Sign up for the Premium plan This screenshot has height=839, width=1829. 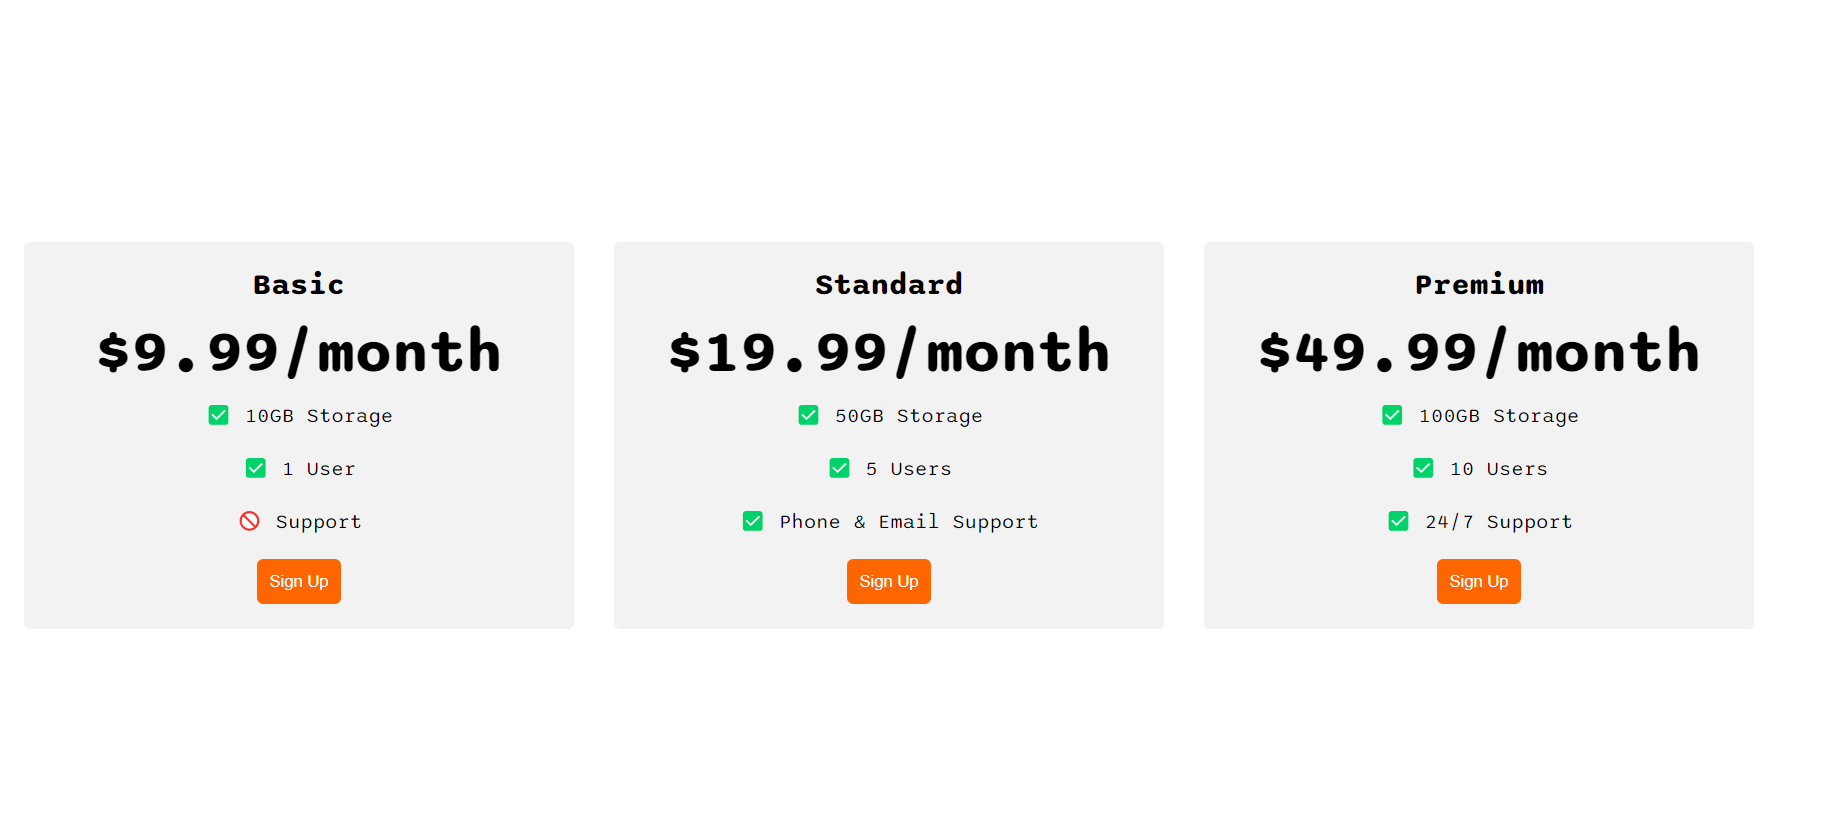coord(1479,581)
